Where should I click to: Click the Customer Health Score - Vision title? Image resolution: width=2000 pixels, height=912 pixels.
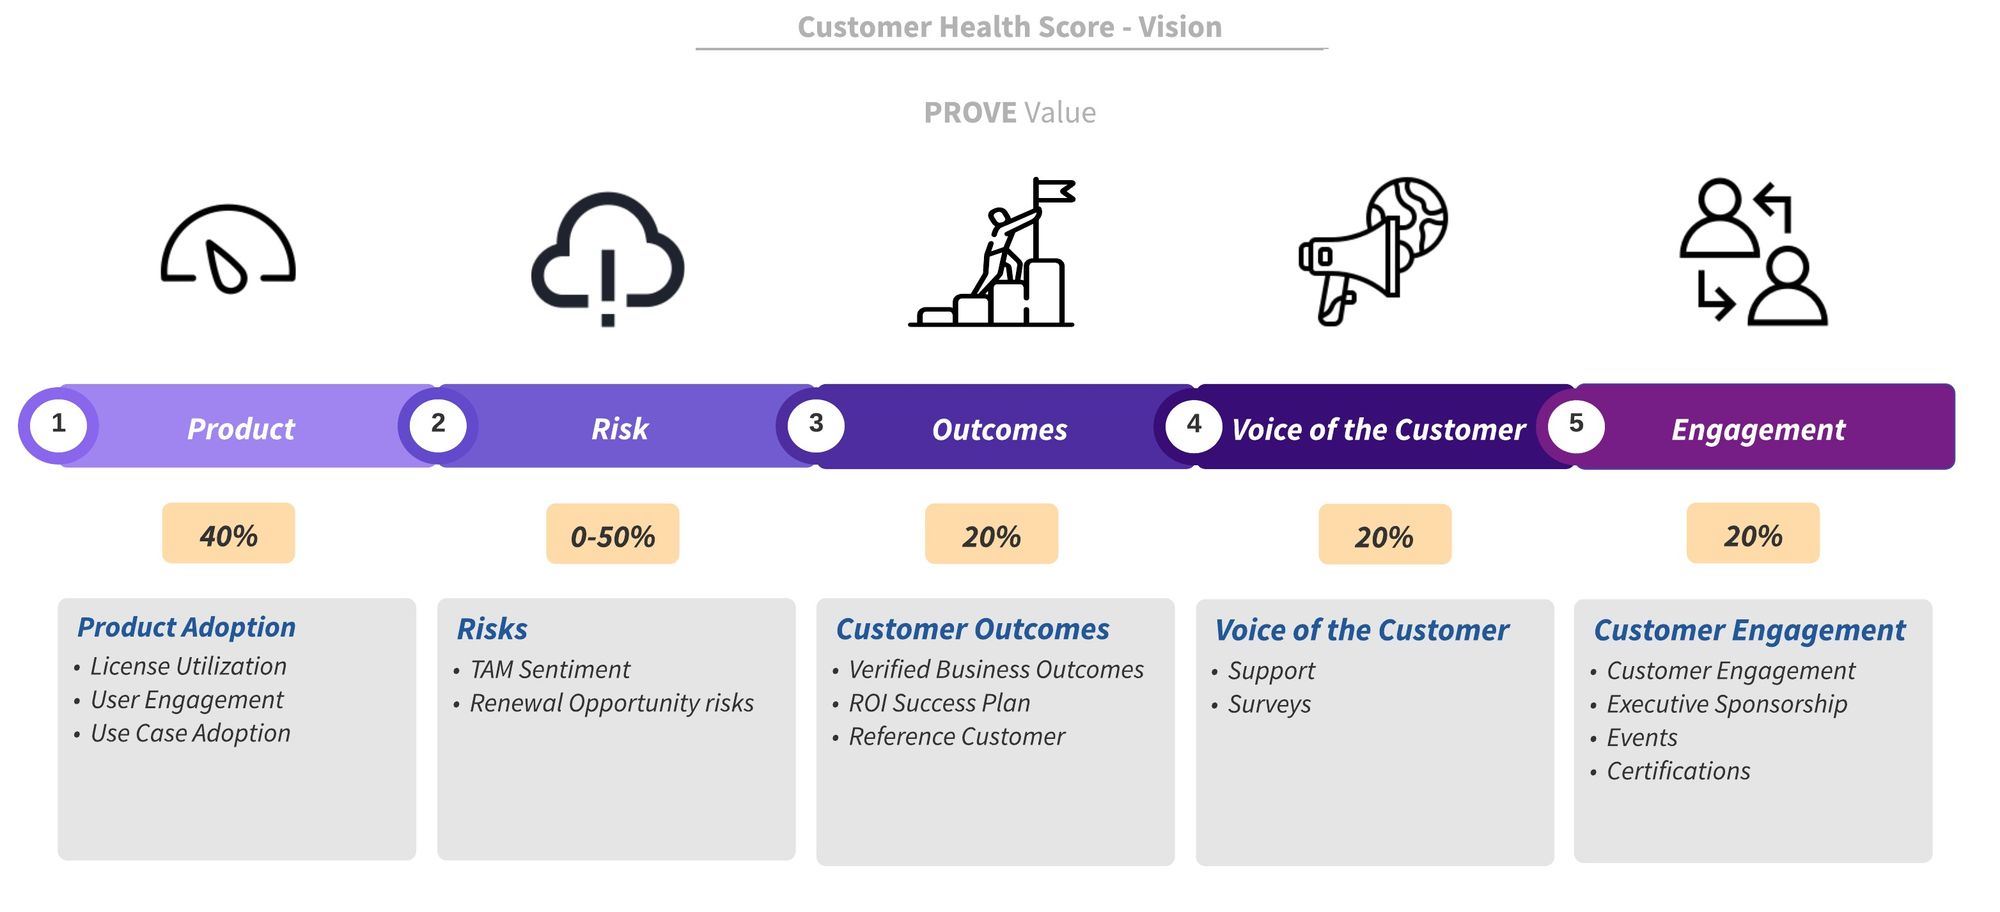(1009, 27)
